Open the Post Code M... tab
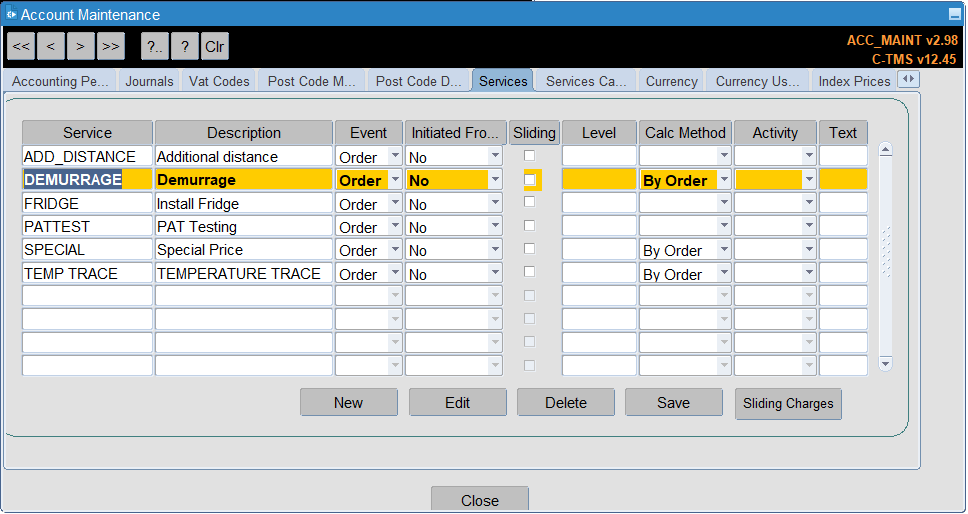Viewport: 968px width, 514px height. pyautogui.click(x=312, y=81)
